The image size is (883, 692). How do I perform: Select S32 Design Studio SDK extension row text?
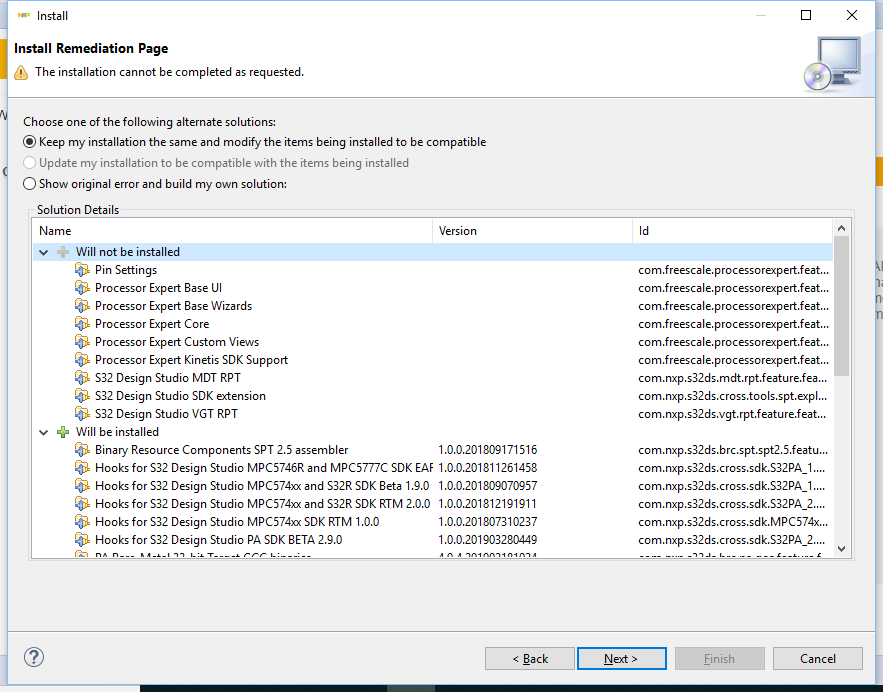pyautogui.click(x=180, y=396)
